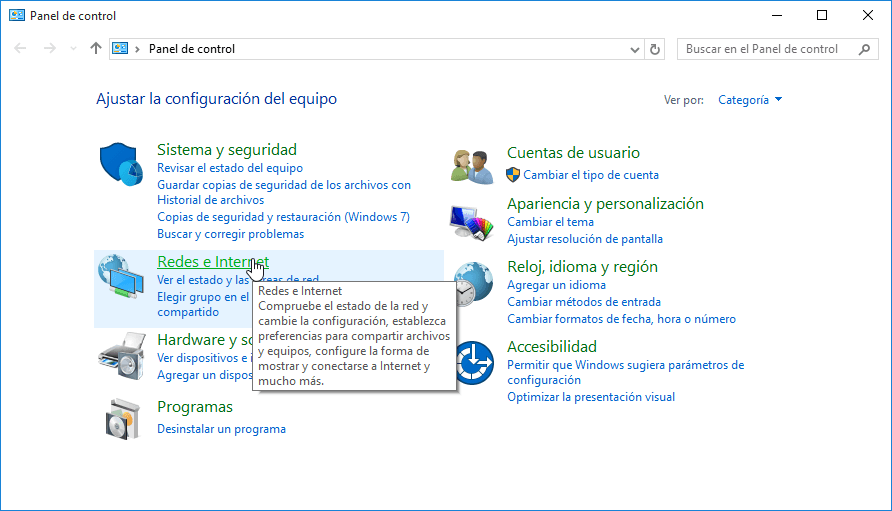The width and height of the screenshot is (892, 511).
Task: Click the search magnifier icon
Action: pos(865,50)
